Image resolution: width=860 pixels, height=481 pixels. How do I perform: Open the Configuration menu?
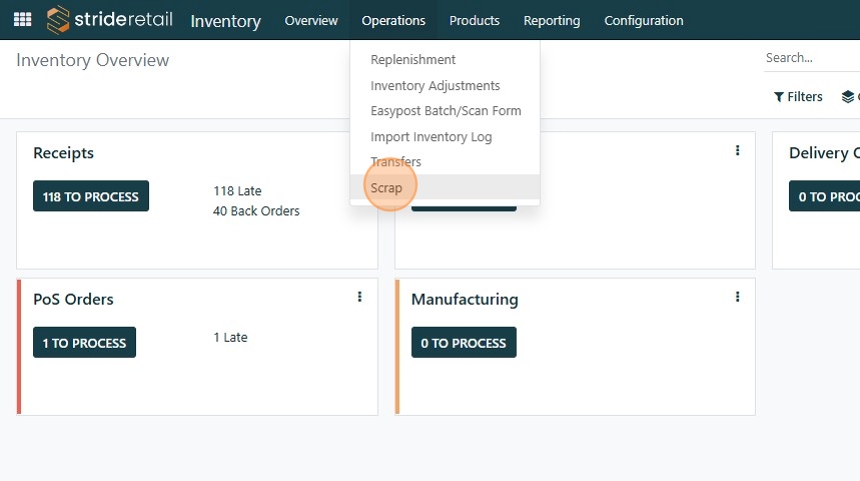644,20
